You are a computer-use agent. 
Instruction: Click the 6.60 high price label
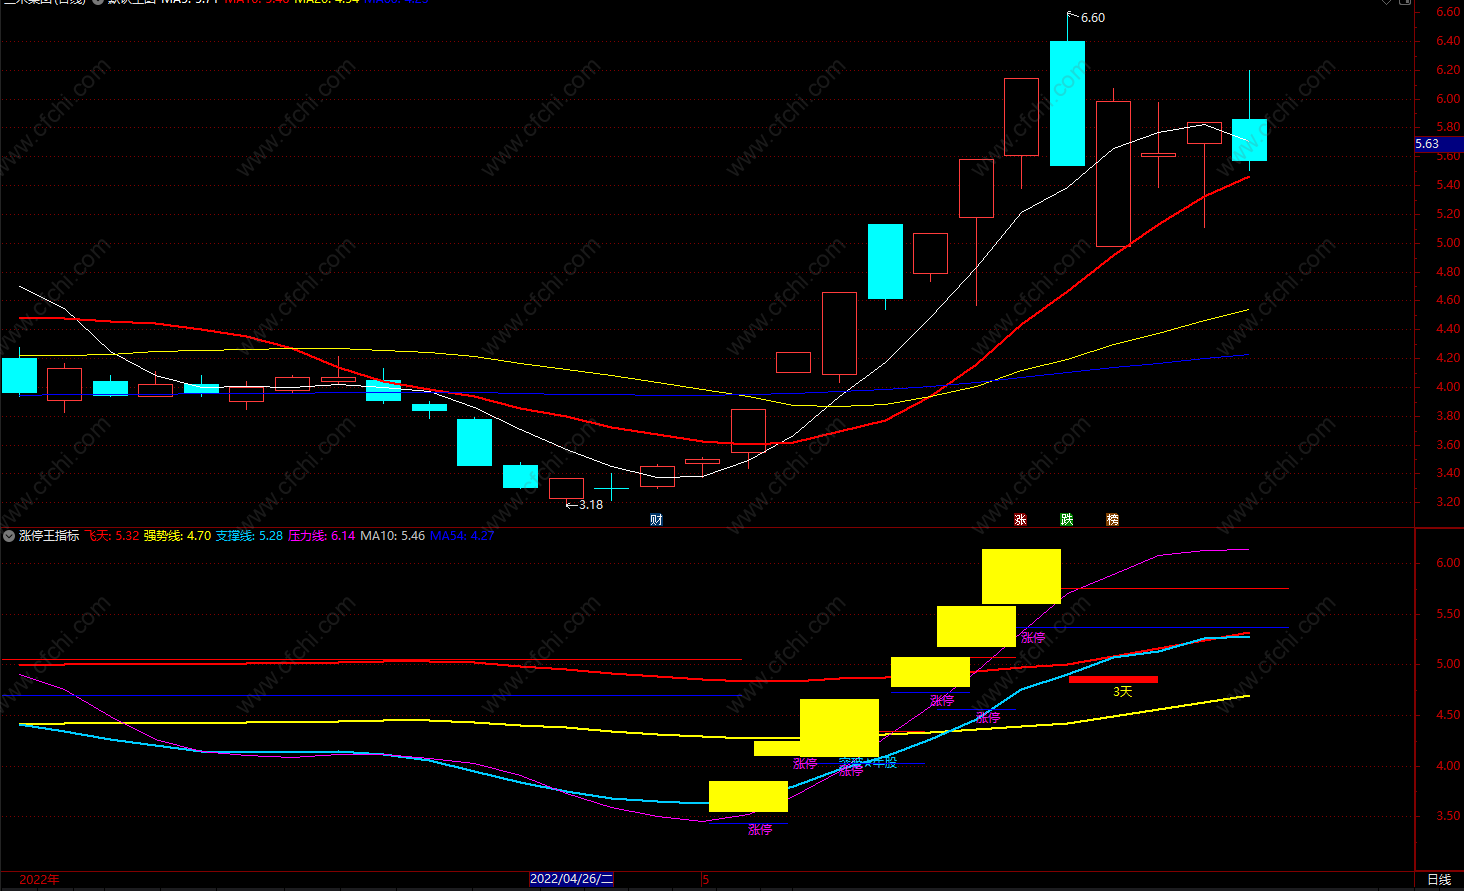1092,18
